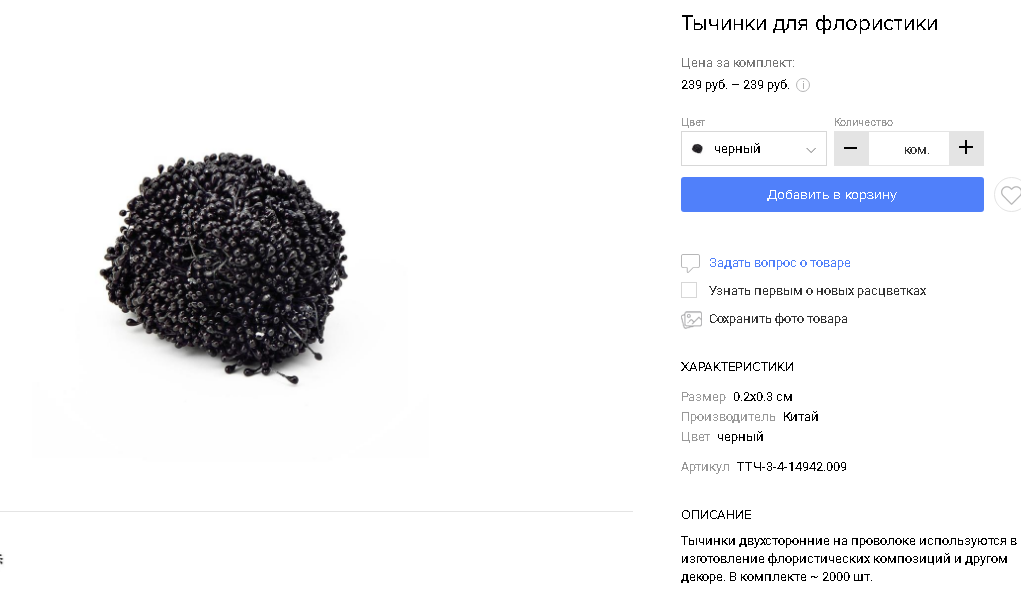Tick the new color notifications checkbox

(x=689, y=290)
